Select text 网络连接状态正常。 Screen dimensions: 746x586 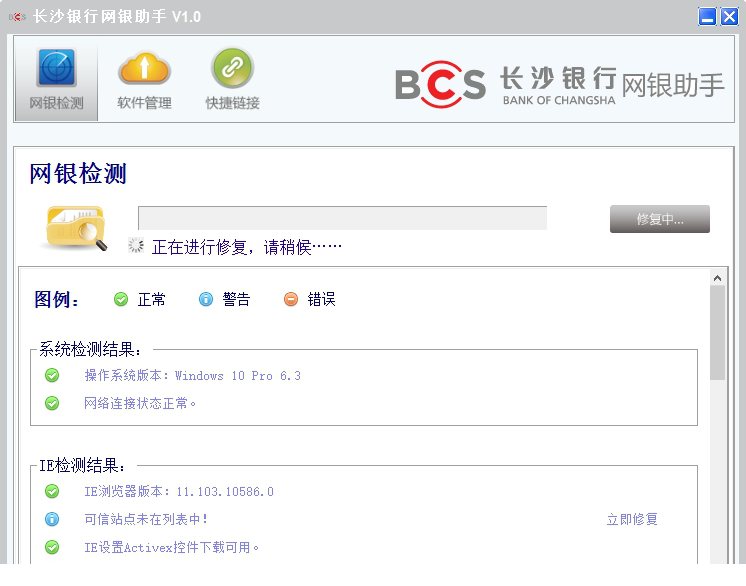pos(140,403)
